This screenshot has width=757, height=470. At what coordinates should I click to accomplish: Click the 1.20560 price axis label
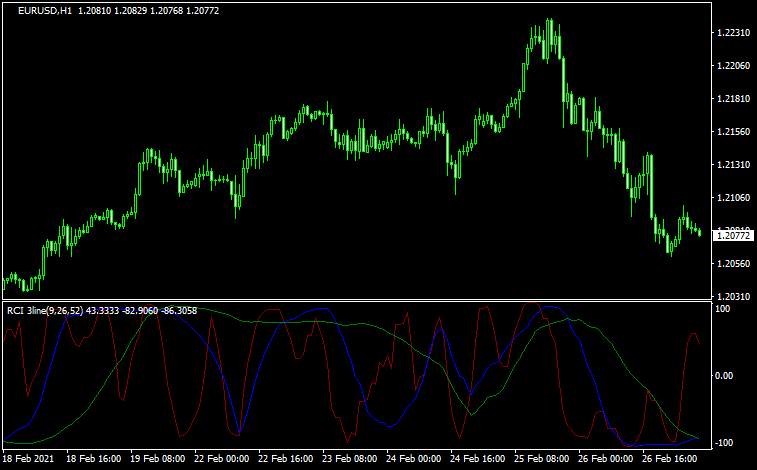tap(734, 264)
